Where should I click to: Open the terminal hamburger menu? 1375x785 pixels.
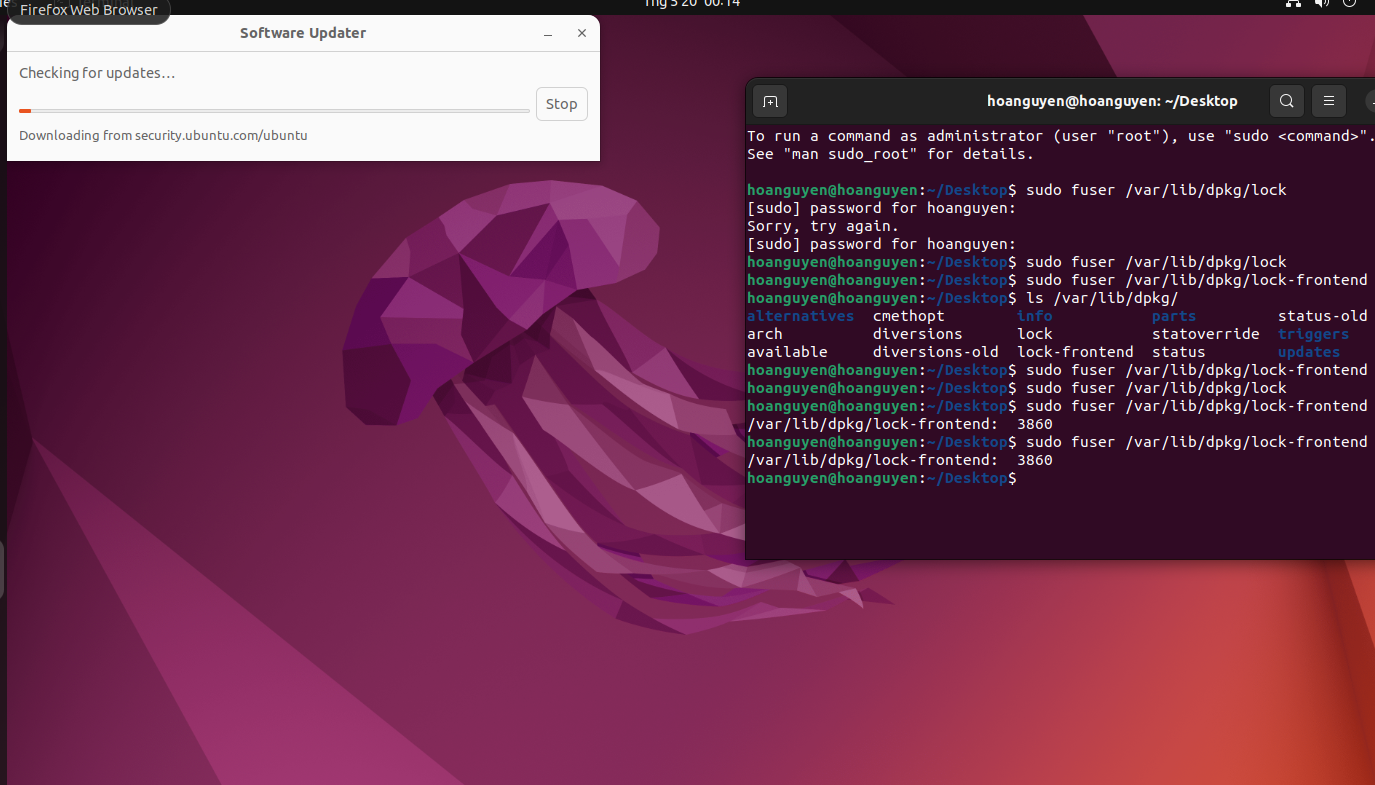[x=1329, y=101]
